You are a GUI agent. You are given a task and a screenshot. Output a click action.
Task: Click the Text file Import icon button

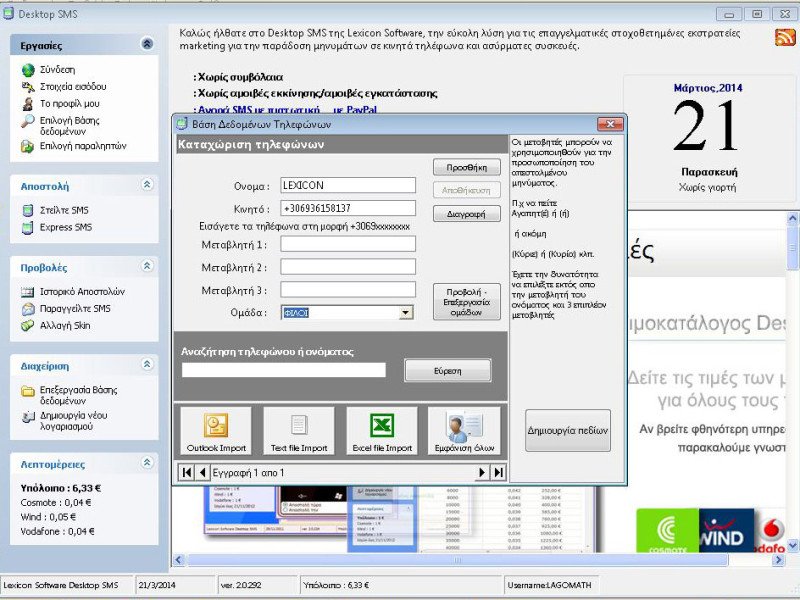[299, 432]
